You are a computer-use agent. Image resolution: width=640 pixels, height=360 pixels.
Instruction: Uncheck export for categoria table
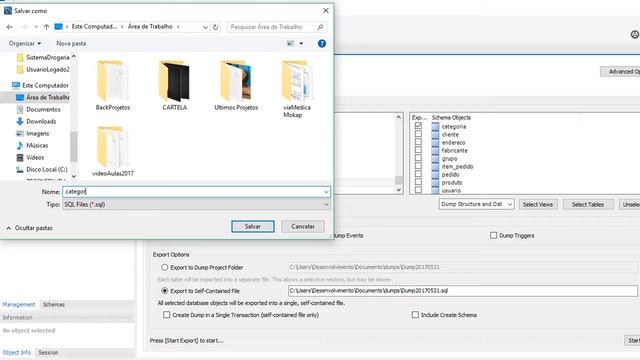click(x=418, y=126)
